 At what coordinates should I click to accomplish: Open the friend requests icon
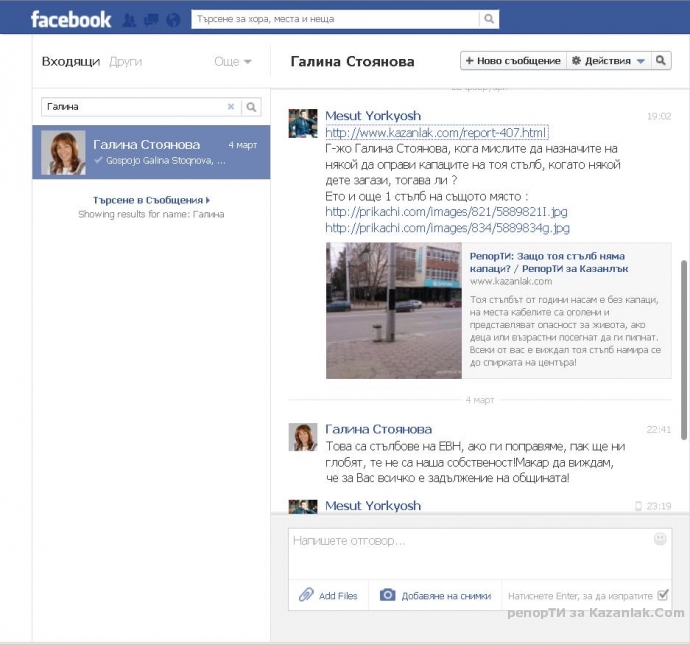click(x=129, y=19)
